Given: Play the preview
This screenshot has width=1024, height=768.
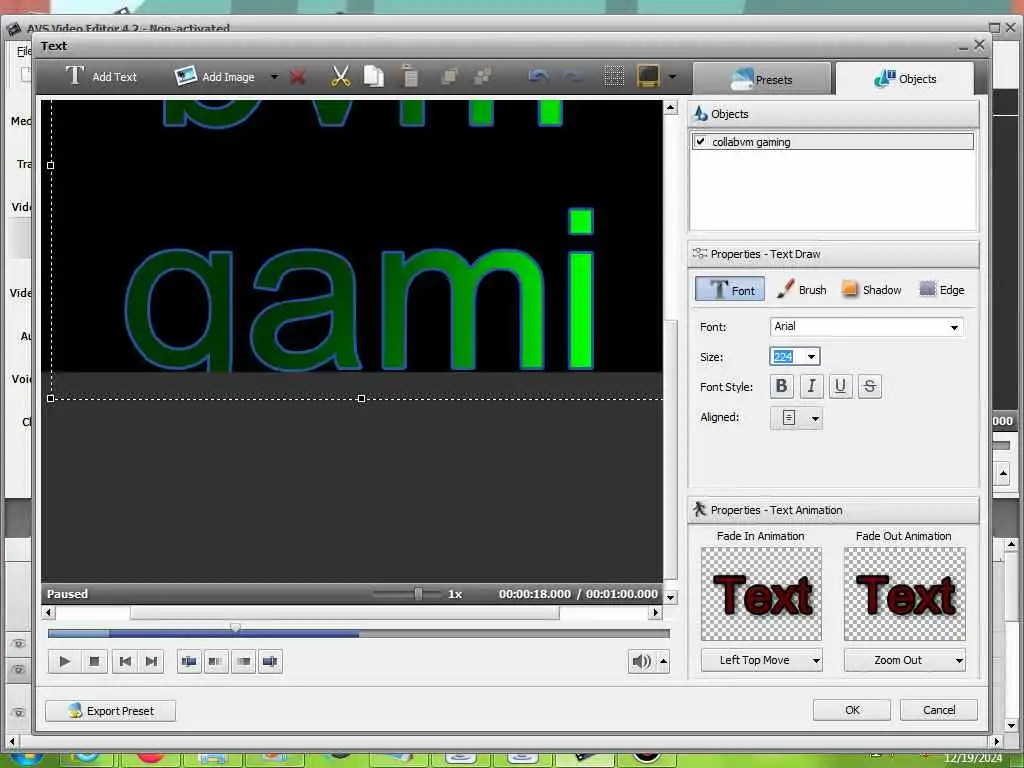Looking at the screenshot, I should [65, 662].
